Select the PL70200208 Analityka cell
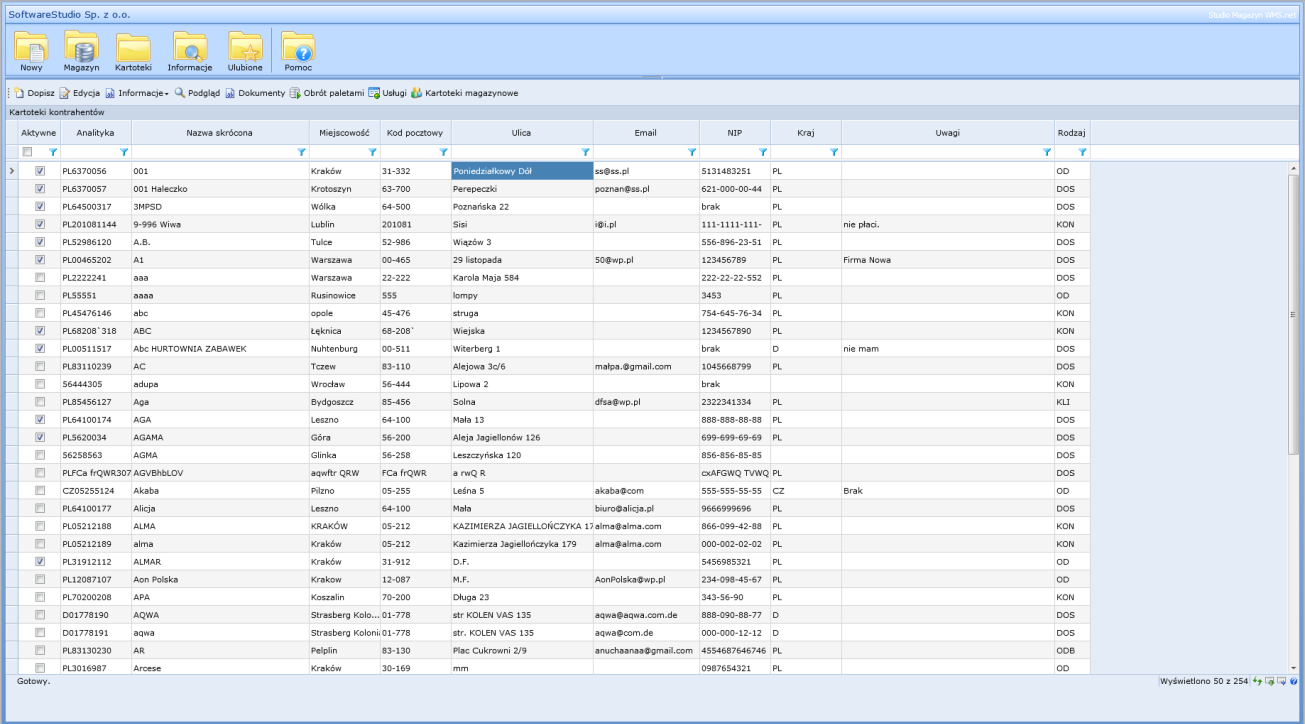Image resolution: width=1305 pixels, height=724 pixels. tap(95, 597)
